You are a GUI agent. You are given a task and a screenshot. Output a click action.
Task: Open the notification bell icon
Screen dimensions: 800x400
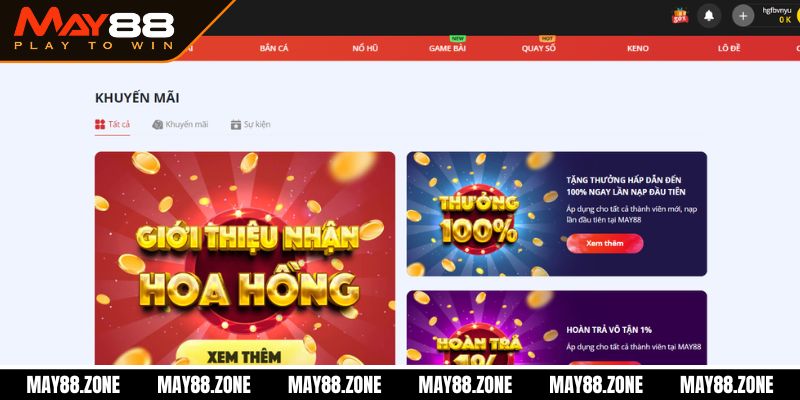pos(709,16)
